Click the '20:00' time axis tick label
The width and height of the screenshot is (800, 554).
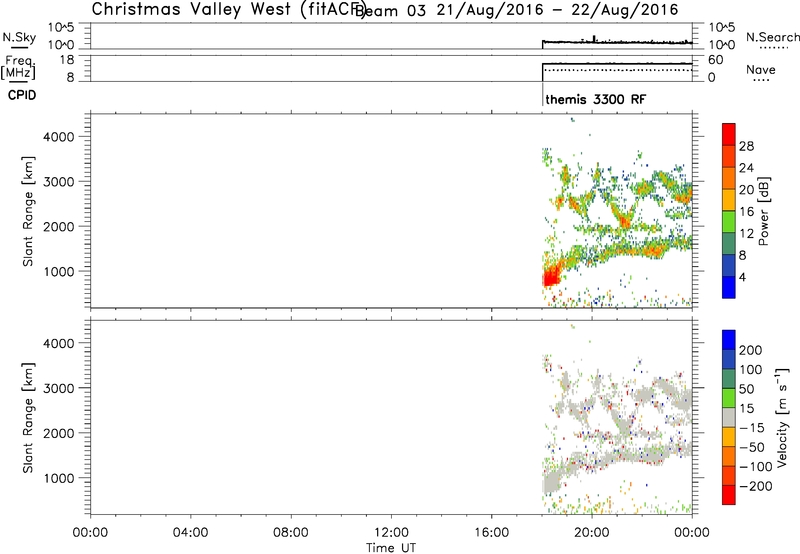pyautogui.click(x=592, y=533)
